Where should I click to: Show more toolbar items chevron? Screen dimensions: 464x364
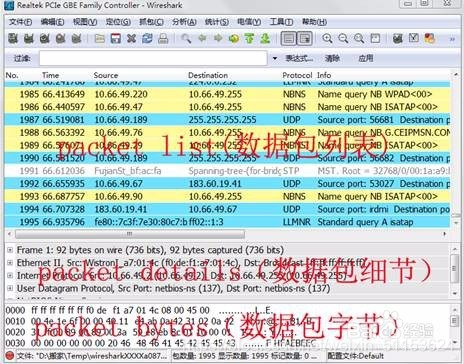(x=452, y=39)
